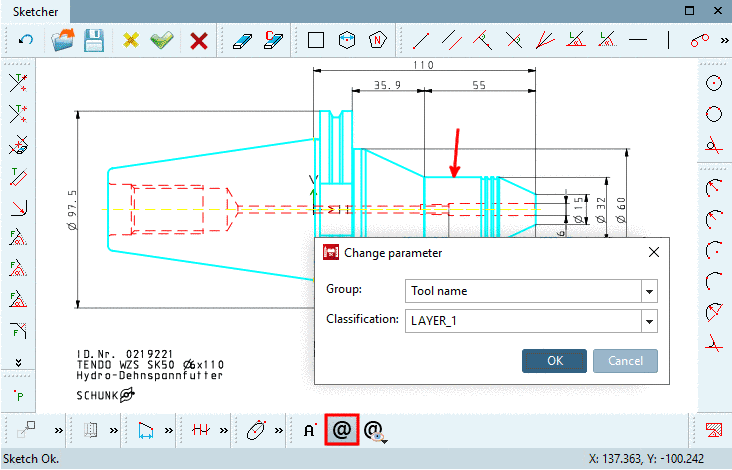732x470 pixels.
Task: Click OK in Change parameter dialog
Action: pyautogui.click(x=555, y=361)
